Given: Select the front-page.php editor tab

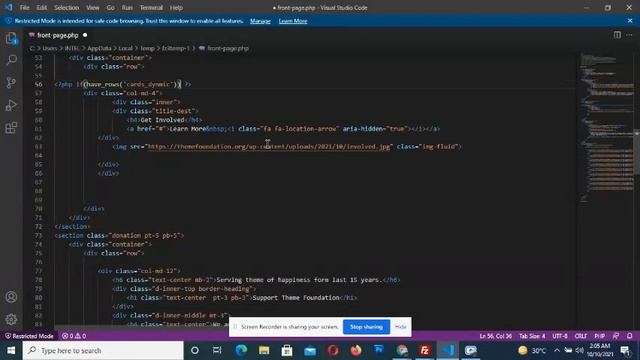Looking at the screenshot, I should click(58, 35).
